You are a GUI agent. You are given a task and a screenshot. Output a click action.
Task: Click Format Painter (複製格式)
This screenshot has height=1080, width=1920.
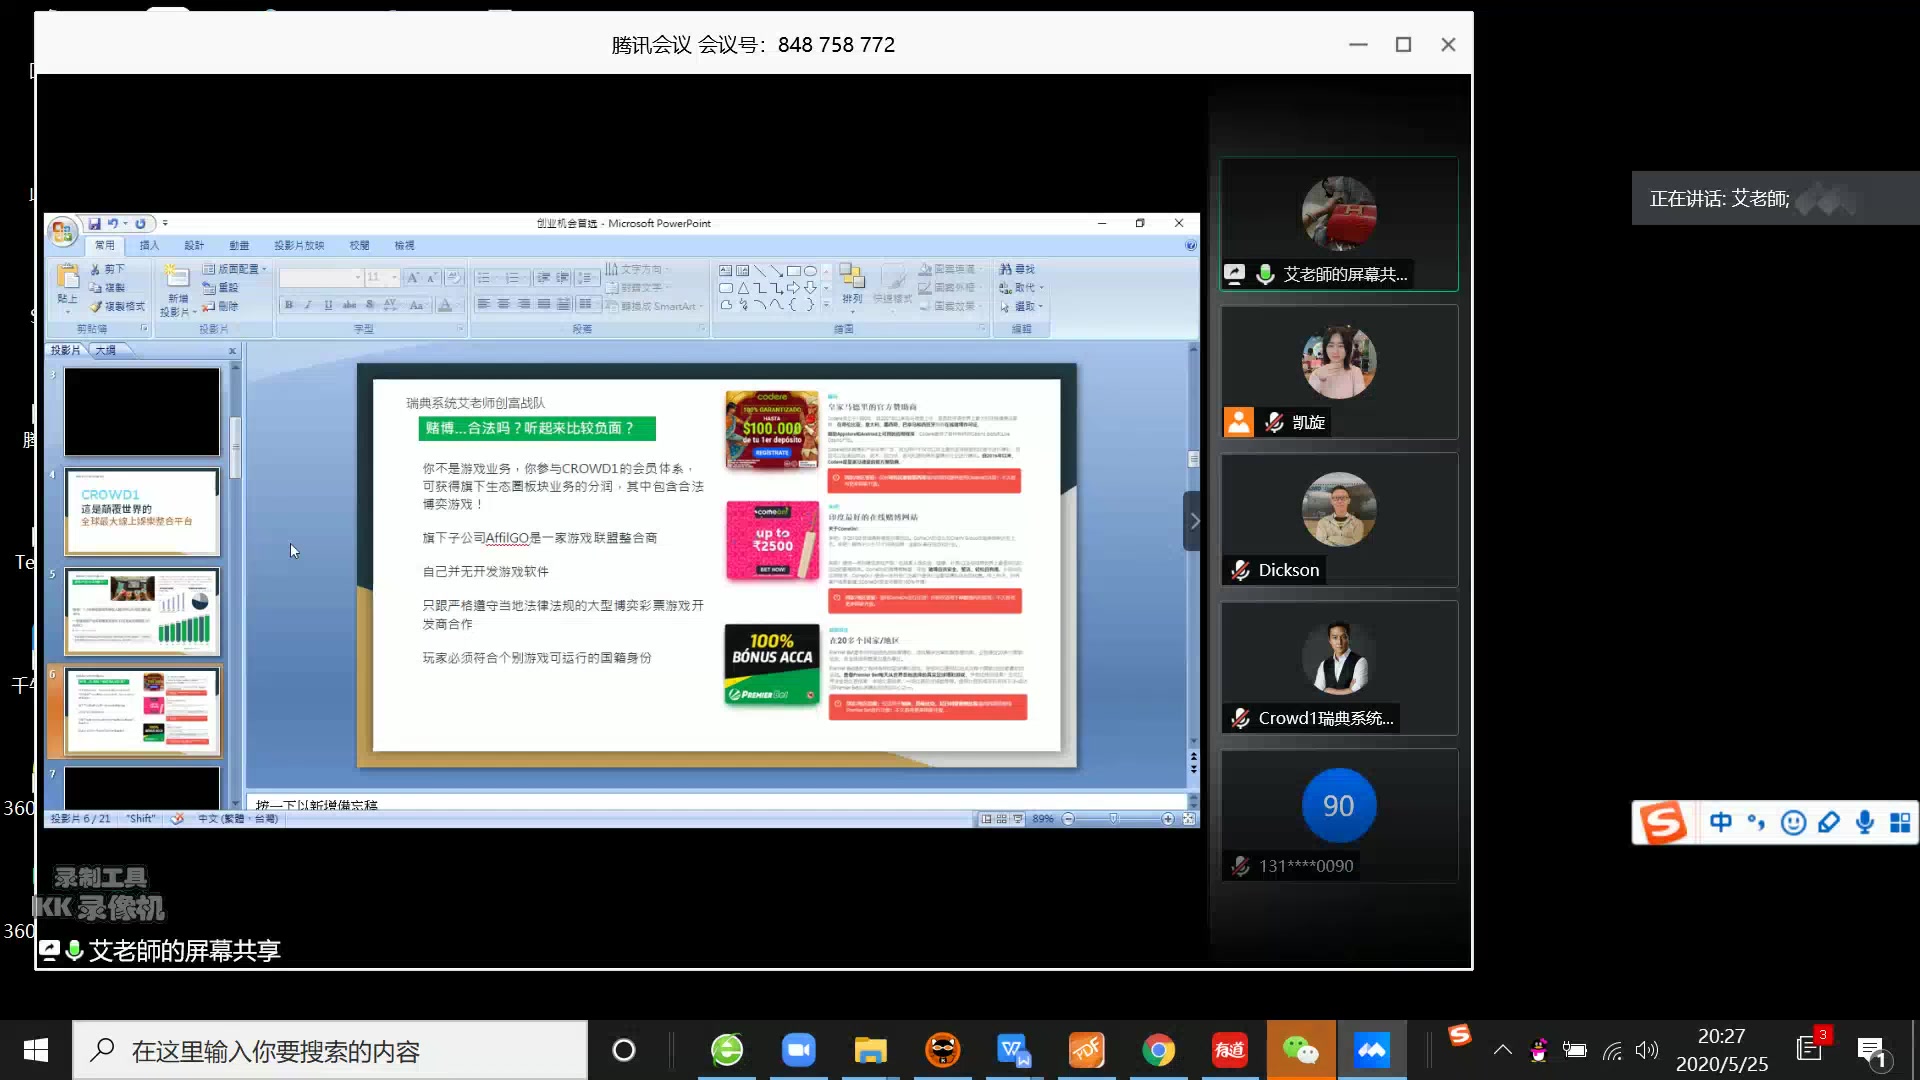tap(117, 306)
